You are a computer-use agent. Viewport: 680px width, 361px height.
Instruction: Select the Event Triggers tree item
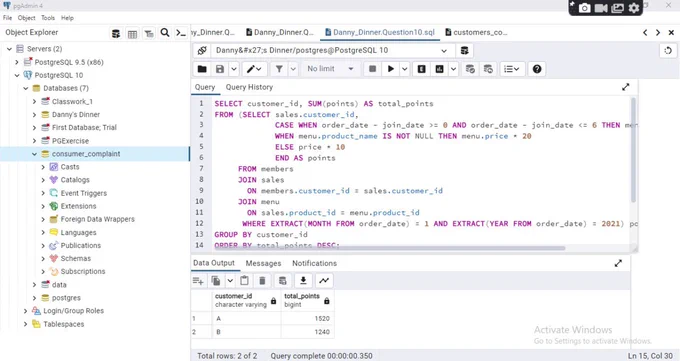click(83, 193)
